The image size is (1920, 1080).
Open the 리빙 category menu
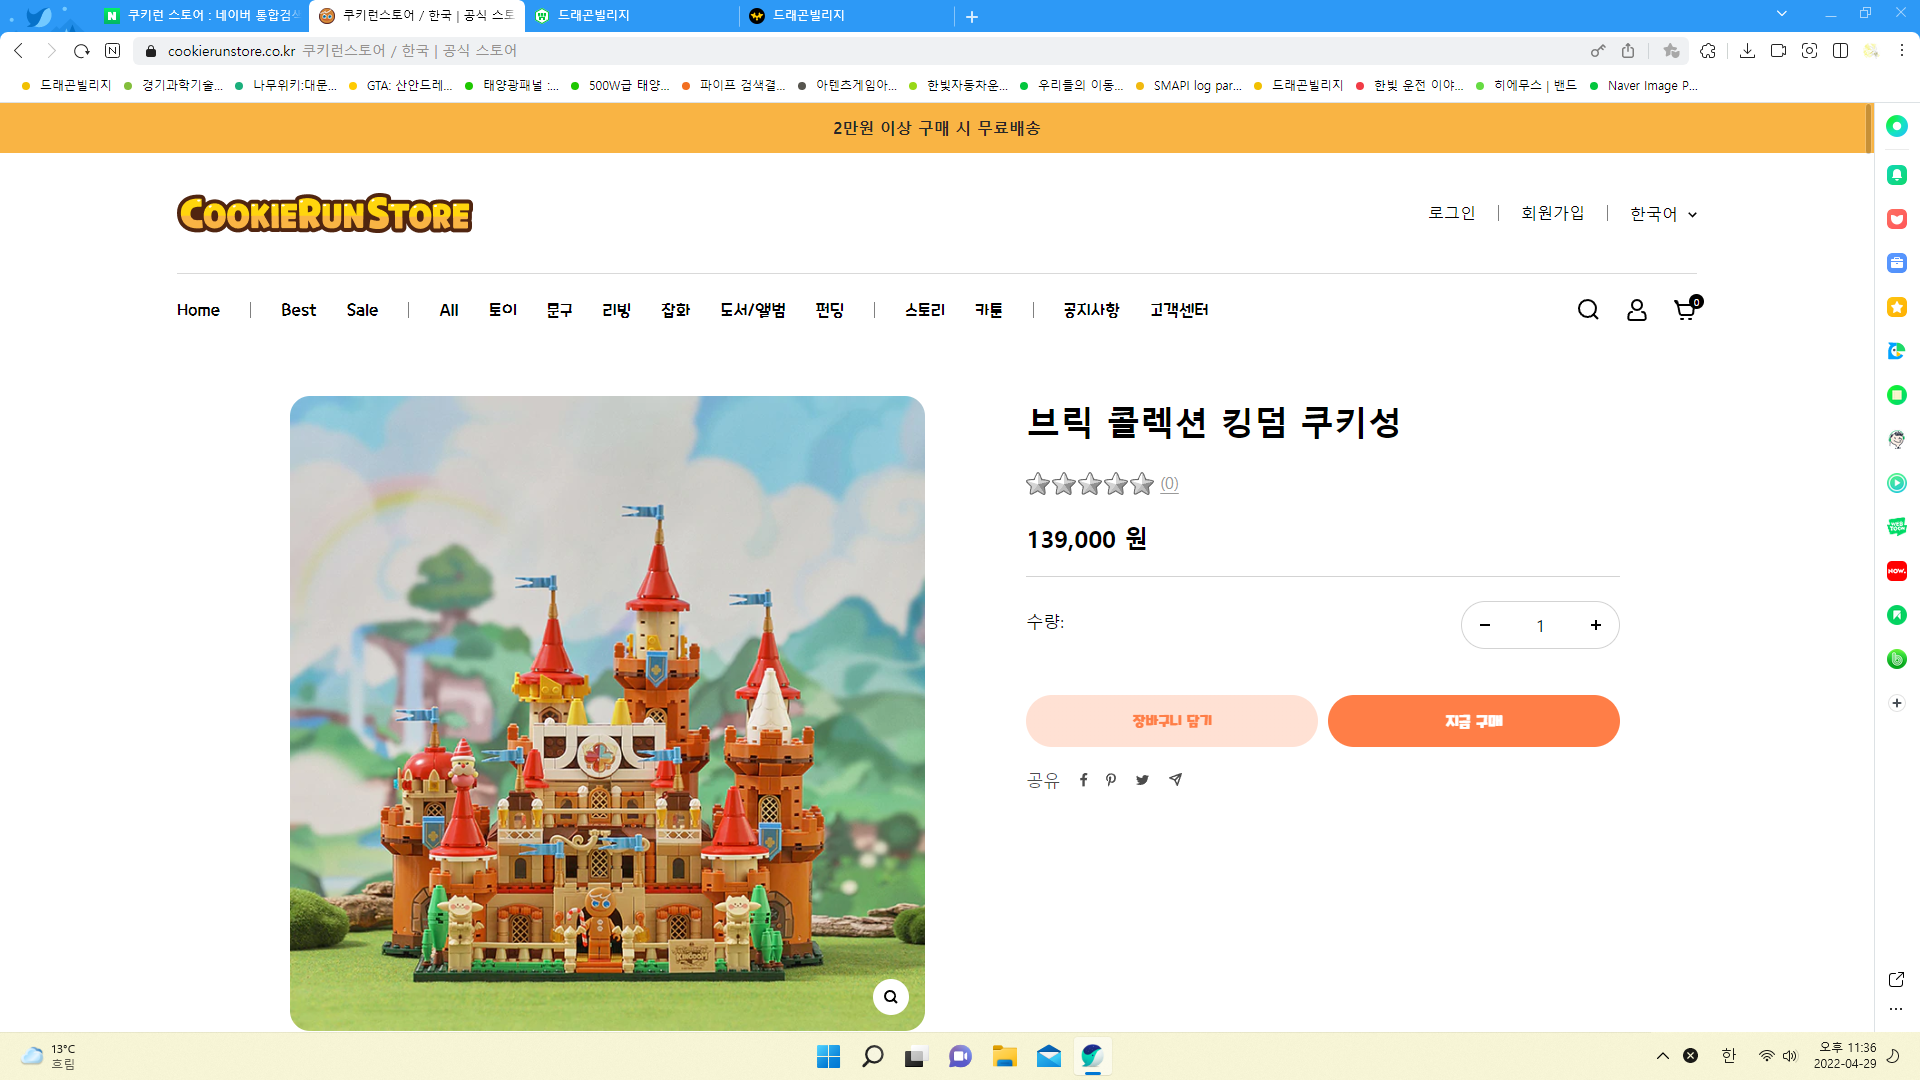click(x=616, y=310)
